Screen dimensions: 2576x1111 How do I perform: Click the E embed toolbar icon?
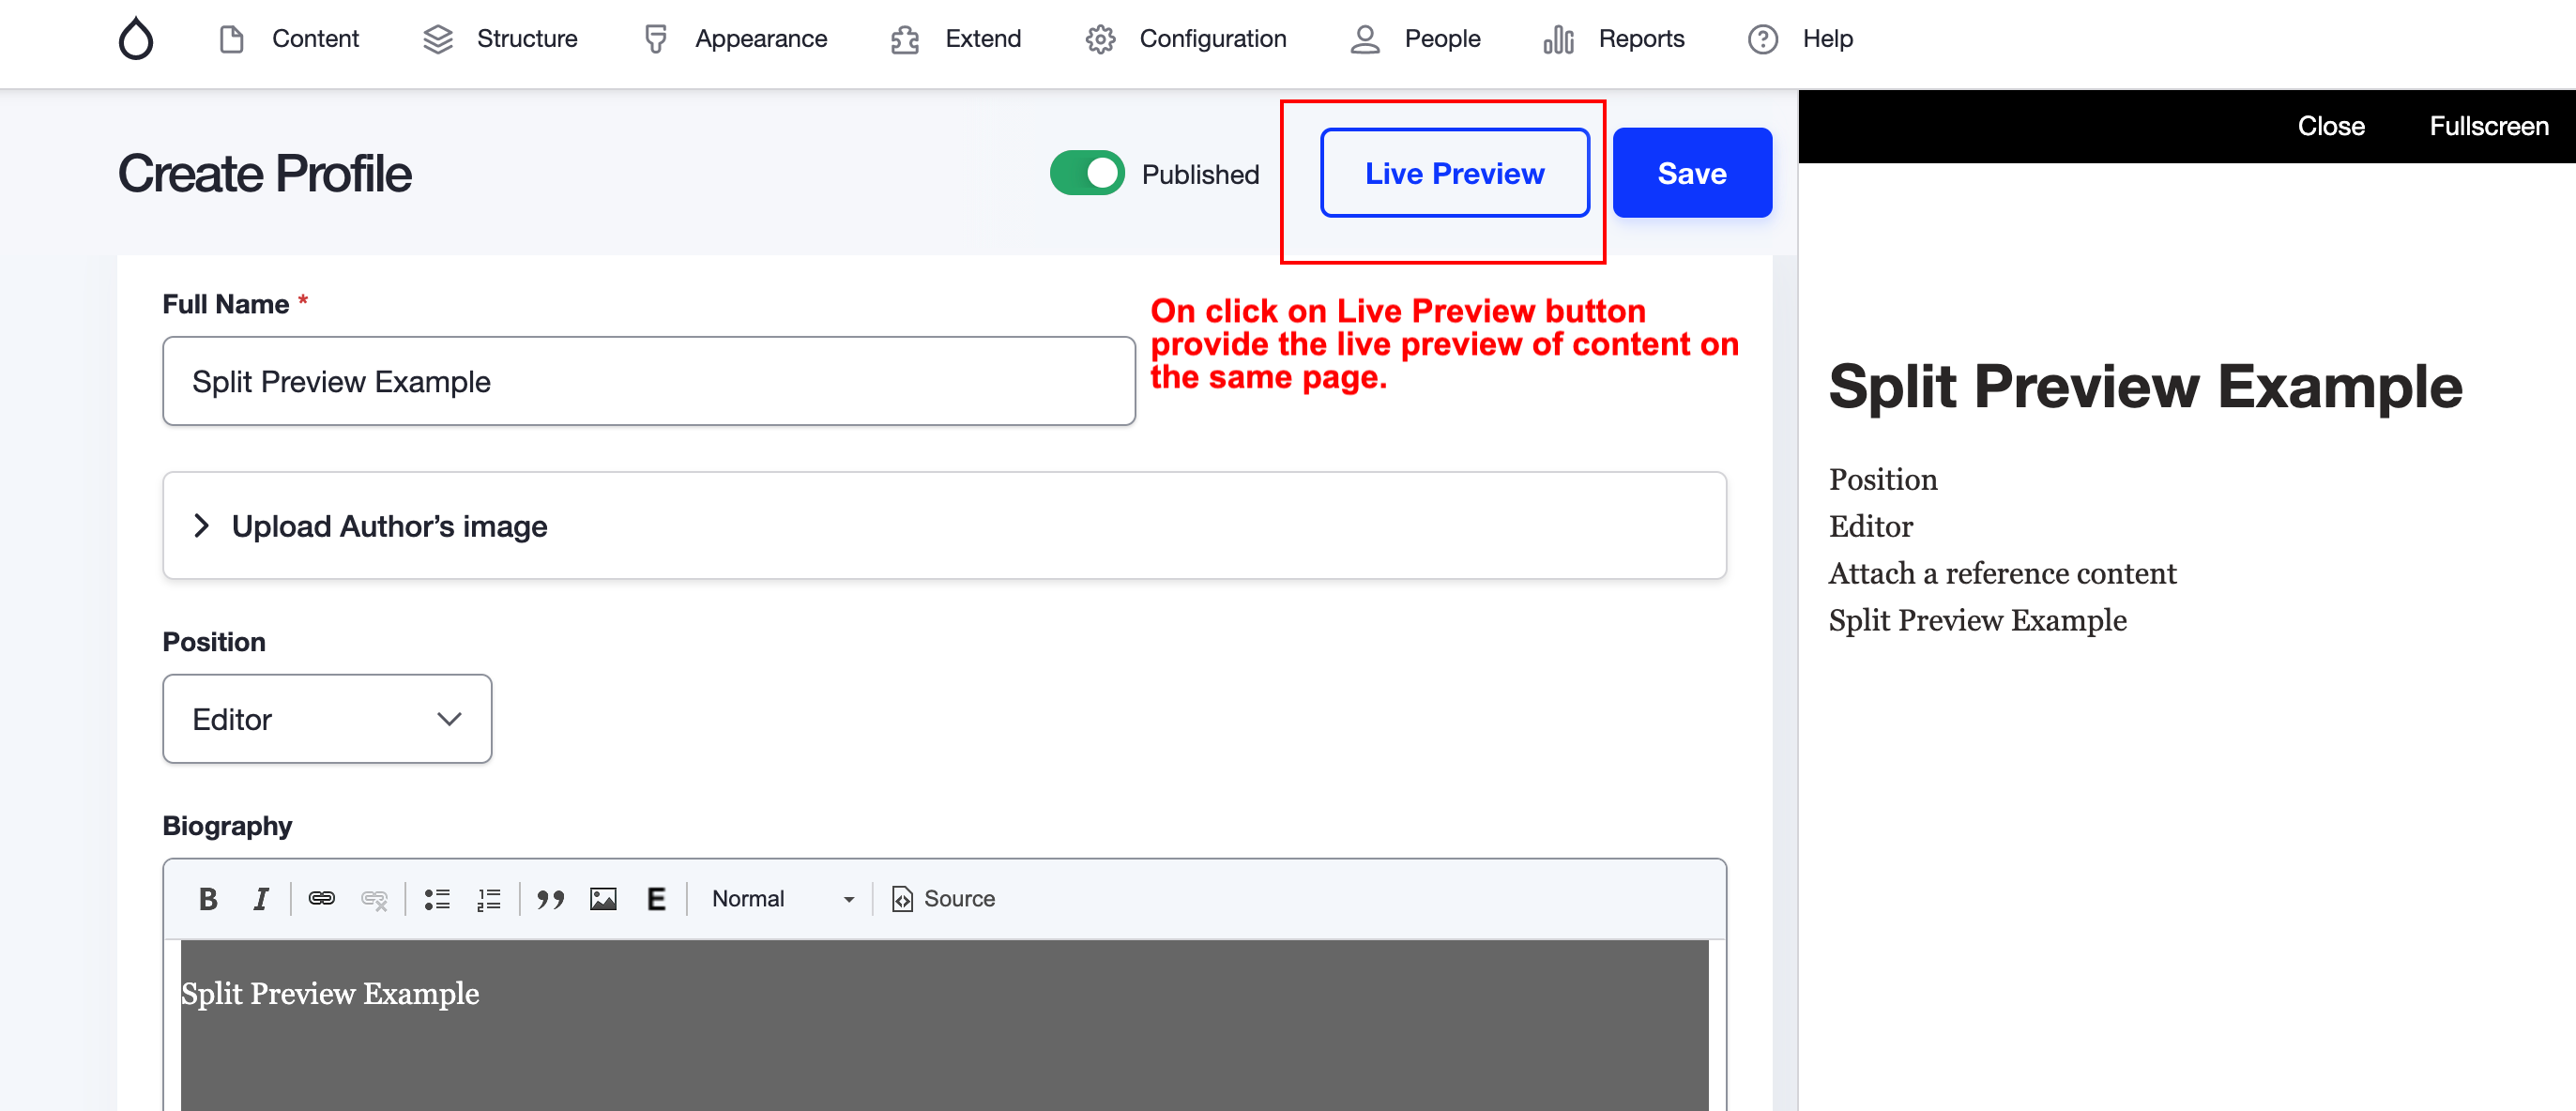pyautogui.click(x=656, y=898)
